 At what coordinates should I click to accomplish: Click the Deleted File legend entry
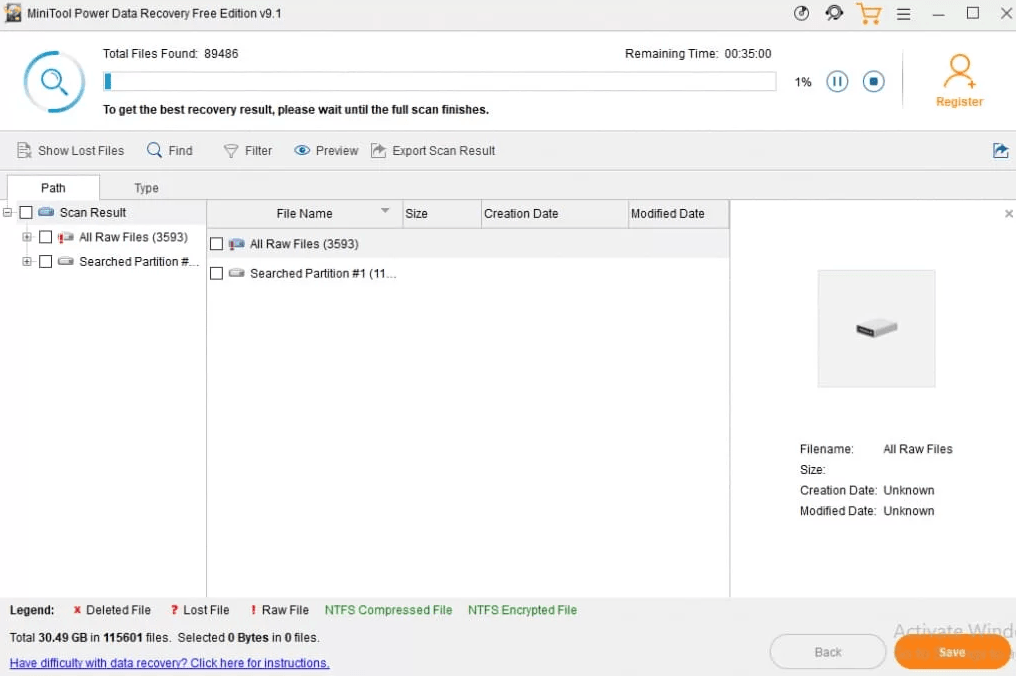pyautogui.click(x=112, y=611)
